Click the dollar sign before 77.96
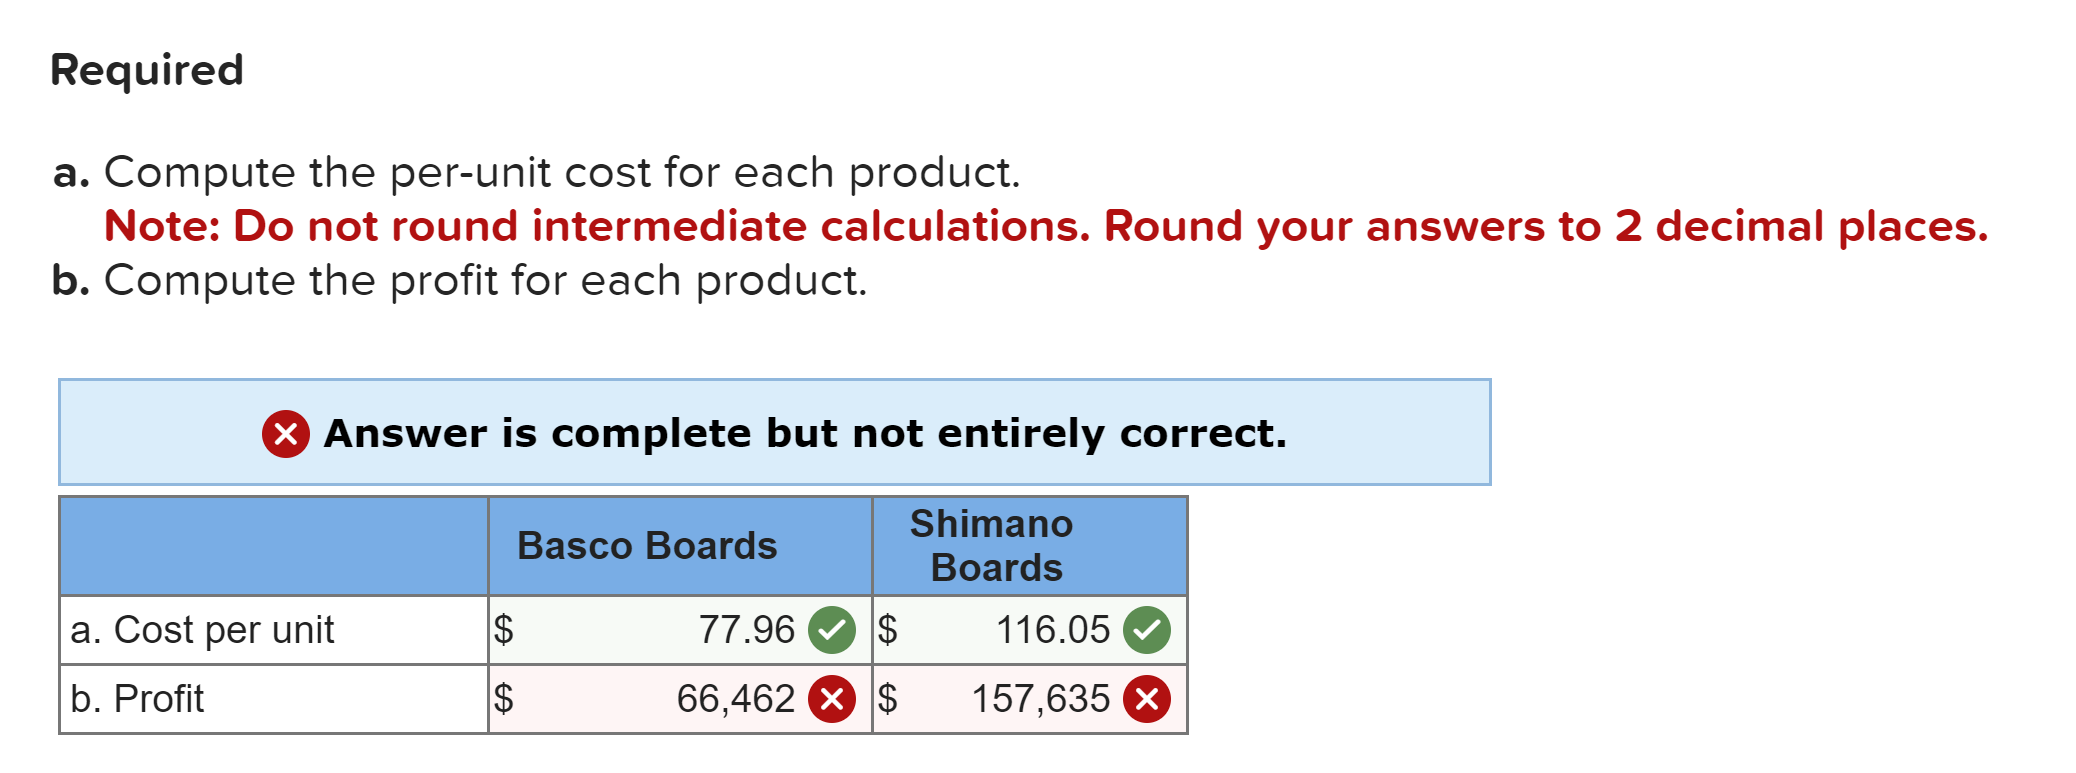 504,630
